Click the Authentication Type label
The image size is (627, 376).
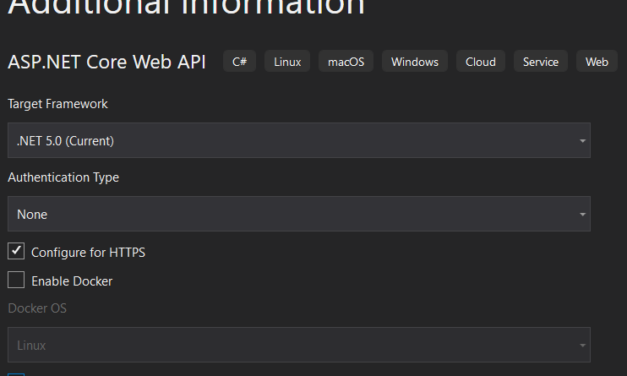pos(63,178)
